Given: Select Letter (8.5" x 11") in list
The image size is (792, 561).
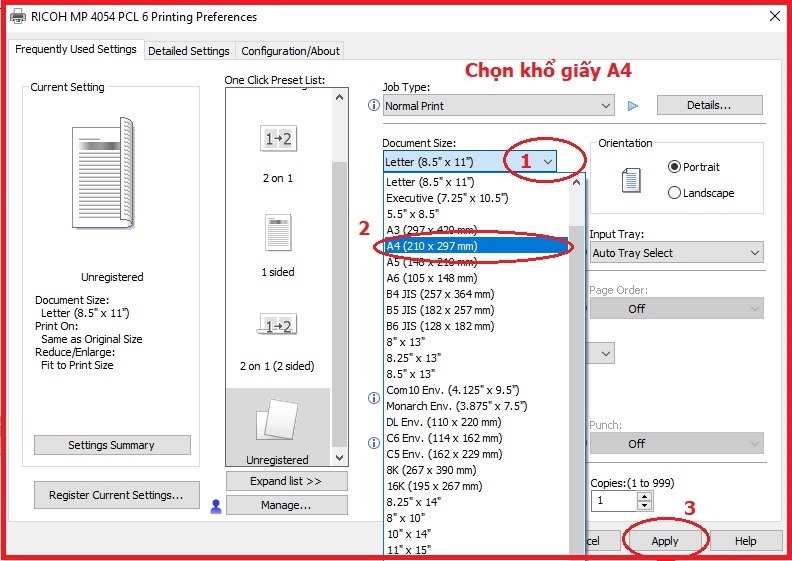Looking at the screenshot, I should click(x=476, y=182).
